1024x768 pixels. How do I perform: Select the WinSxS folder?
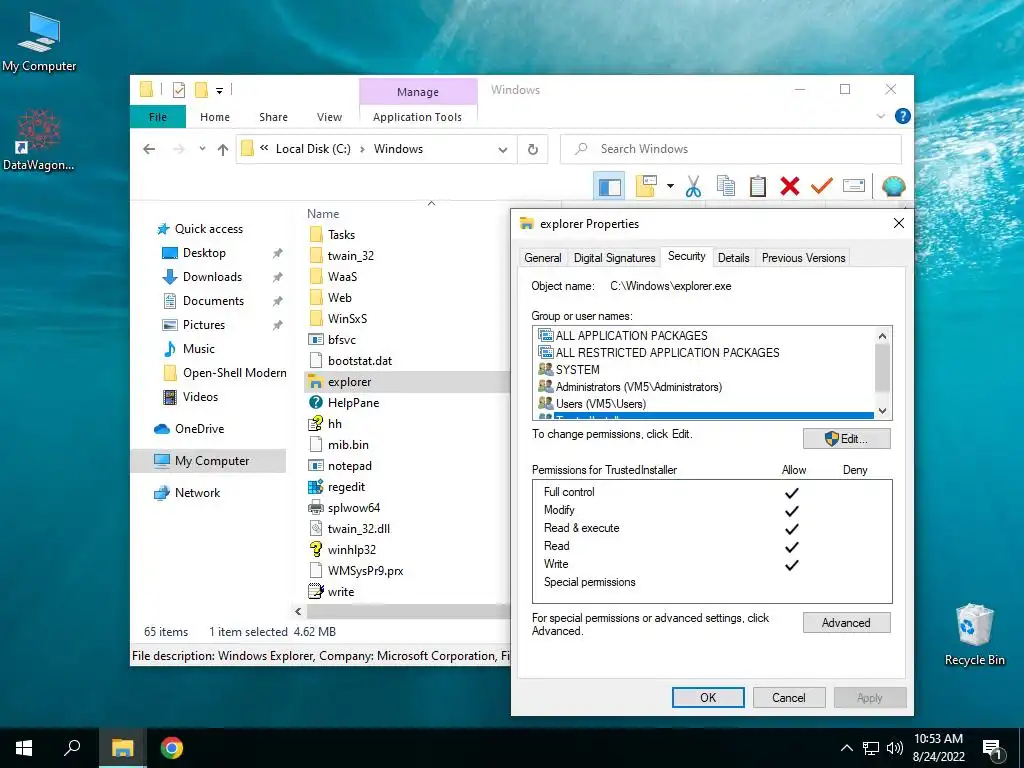coord(347,319)
